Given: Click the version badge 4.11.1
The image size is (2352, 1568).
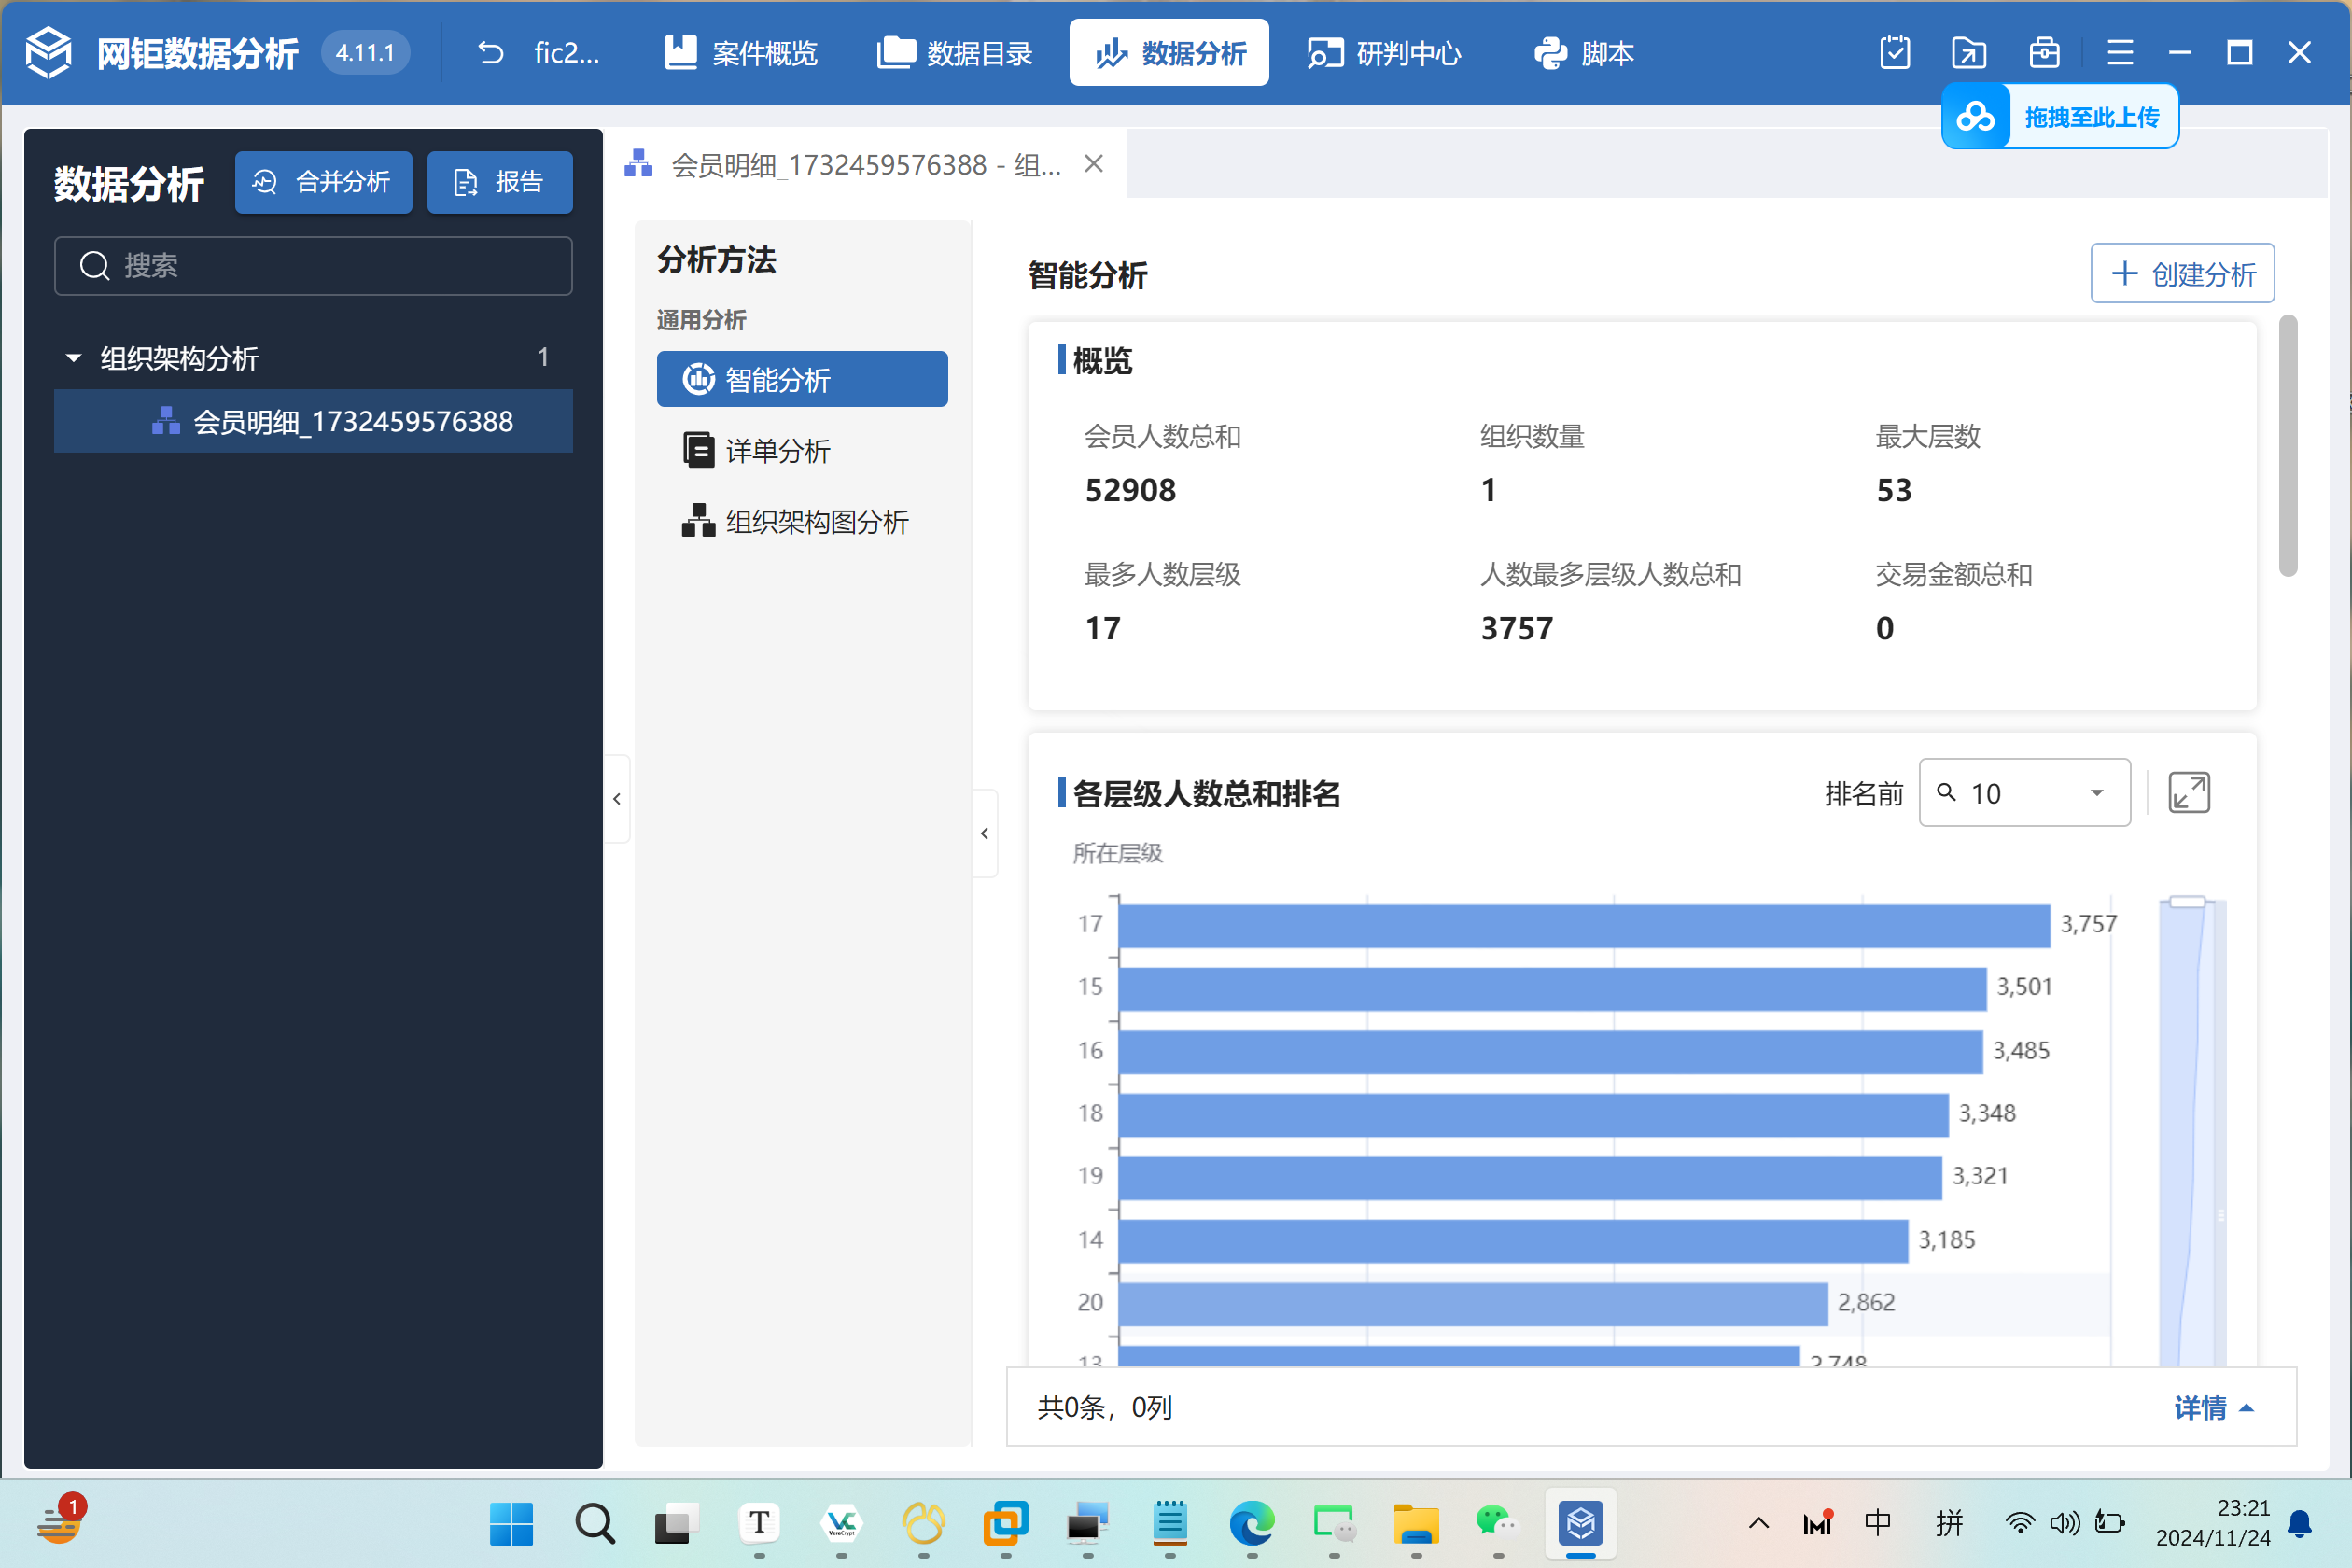Looking at the screenshot, I should [x=365, y=53].
